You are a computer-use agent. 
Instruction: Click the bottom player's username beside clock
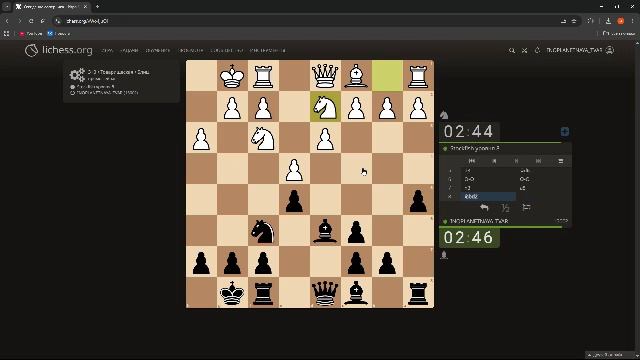(479, 221)
